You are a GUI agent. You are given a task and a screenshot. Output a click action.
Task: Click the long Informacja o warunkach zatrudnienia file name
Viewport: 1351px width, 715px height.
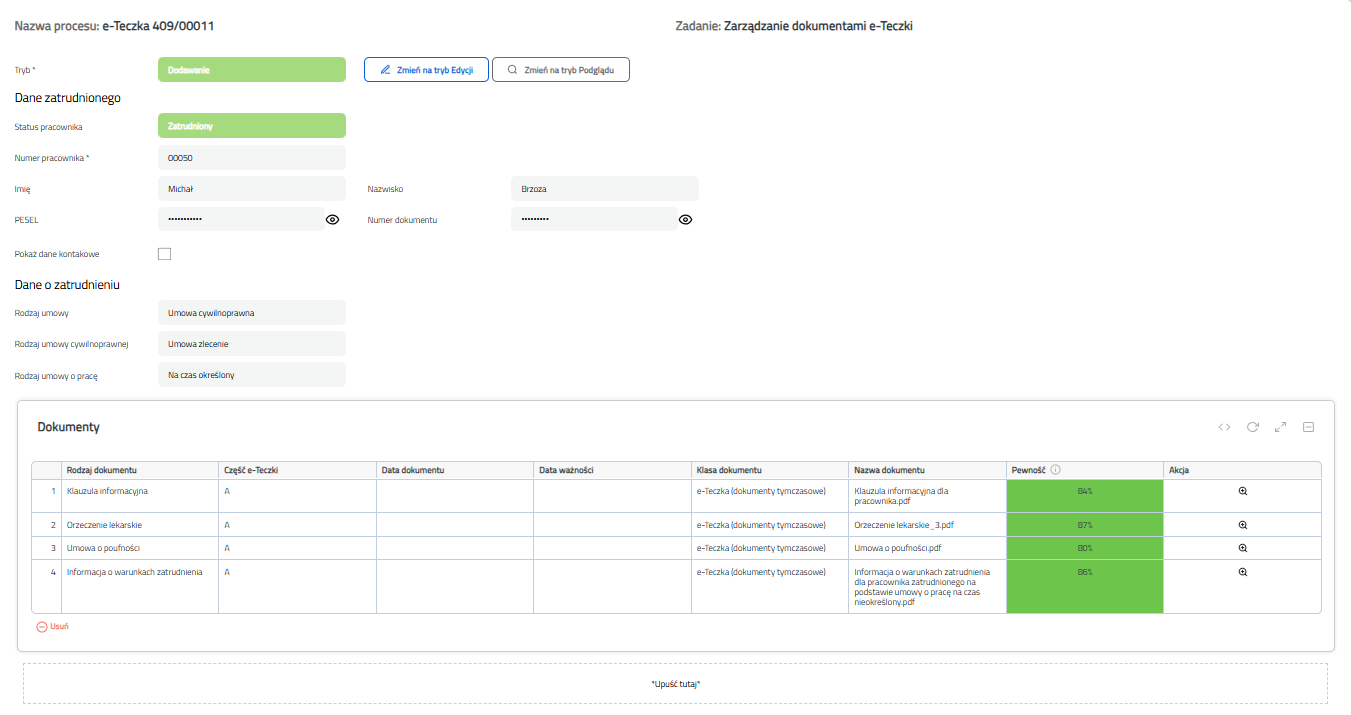(922, 587)
